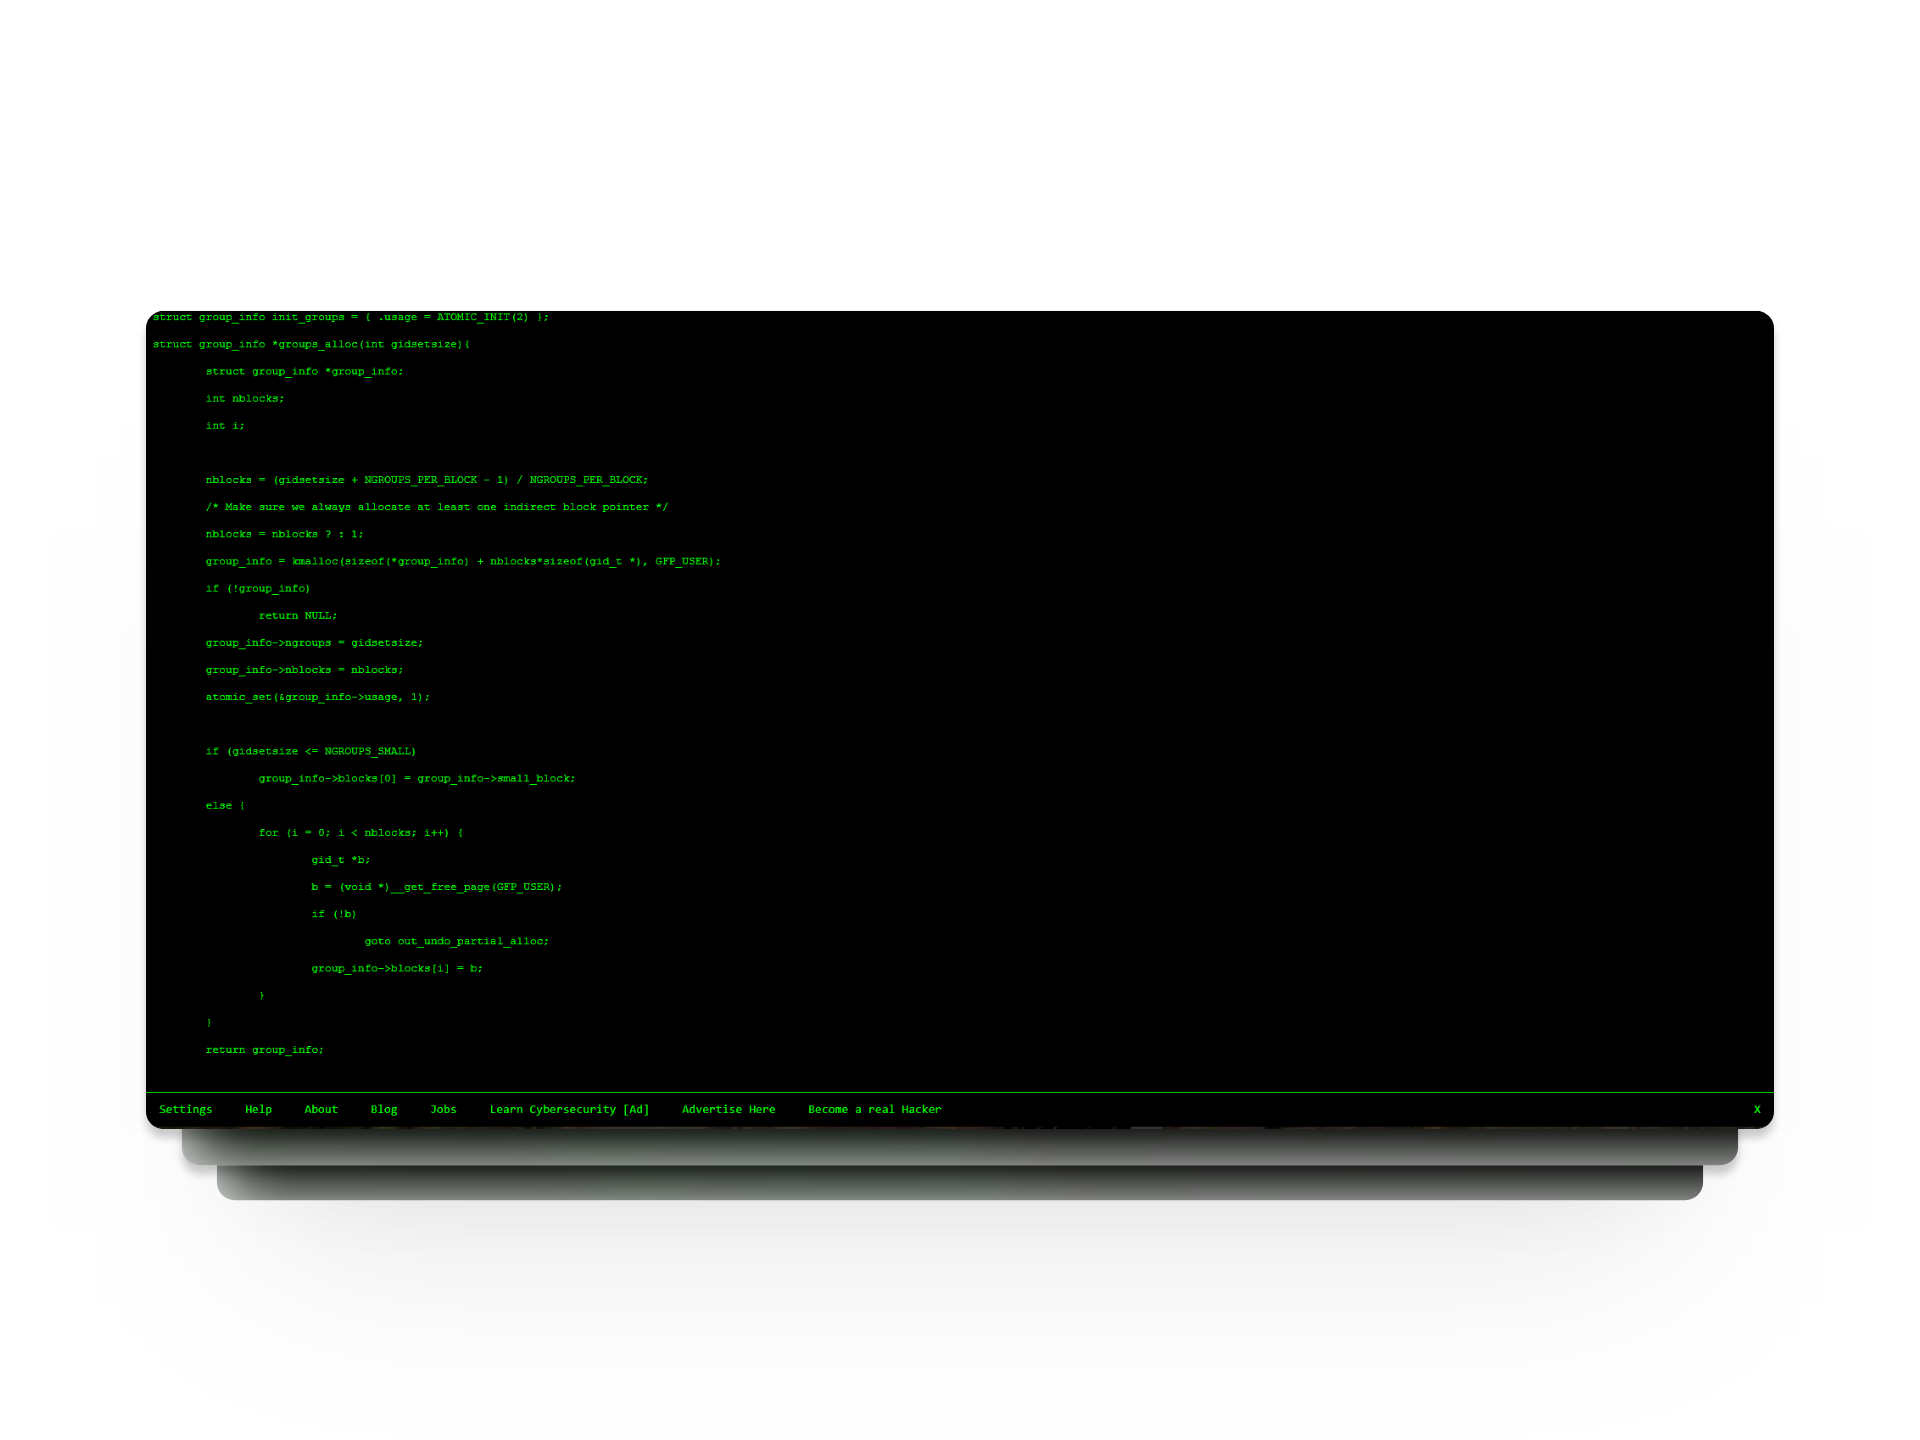Click the for loop code line
1920x1440 pixels.
pyautogui.click(x=360, y=832)
